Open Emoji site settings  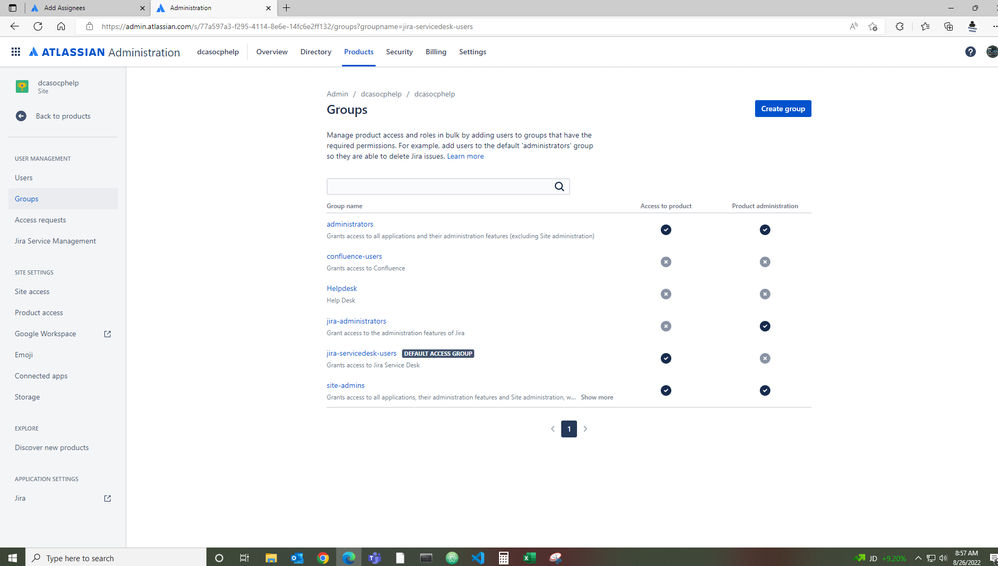click(x=63, y=355)
